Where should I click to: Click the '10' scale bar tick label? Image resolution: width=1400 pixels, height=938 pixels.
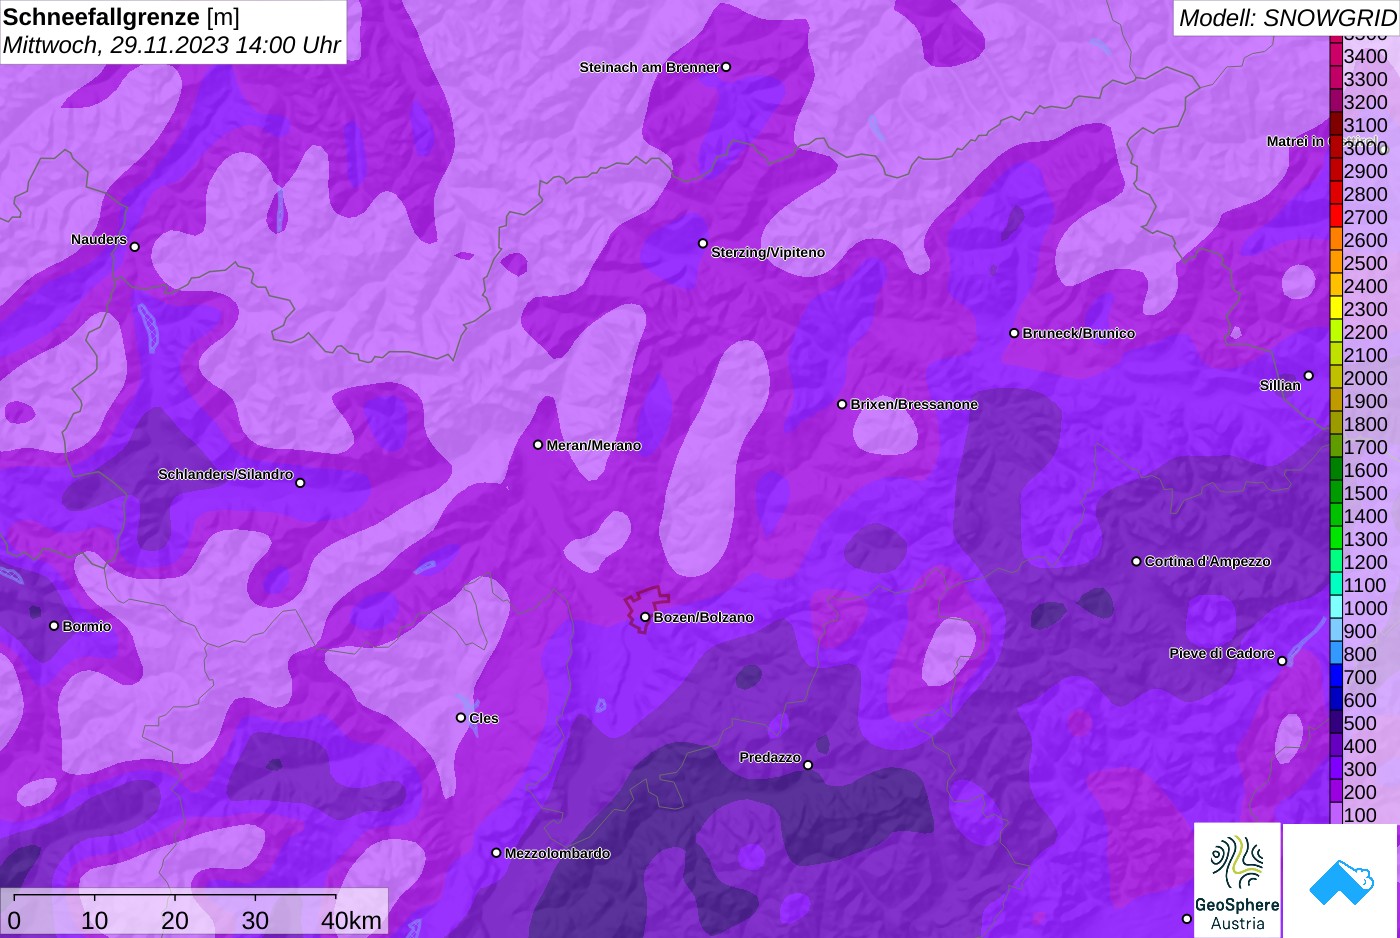(95, 920)
